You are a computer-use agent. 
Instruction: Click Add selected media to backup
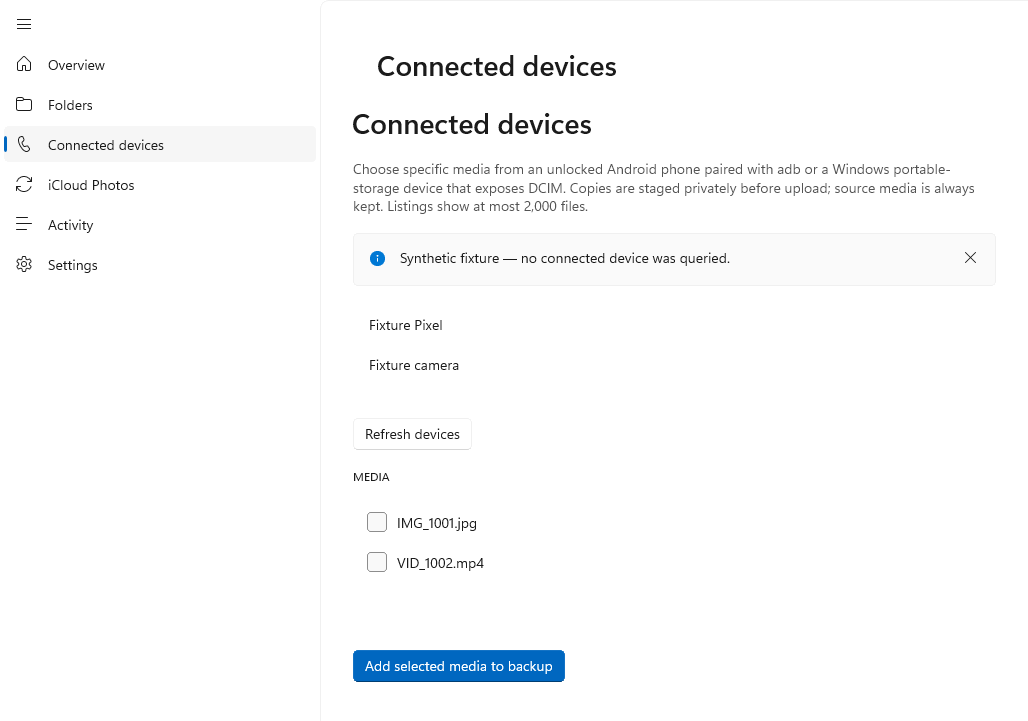(459, 666)
